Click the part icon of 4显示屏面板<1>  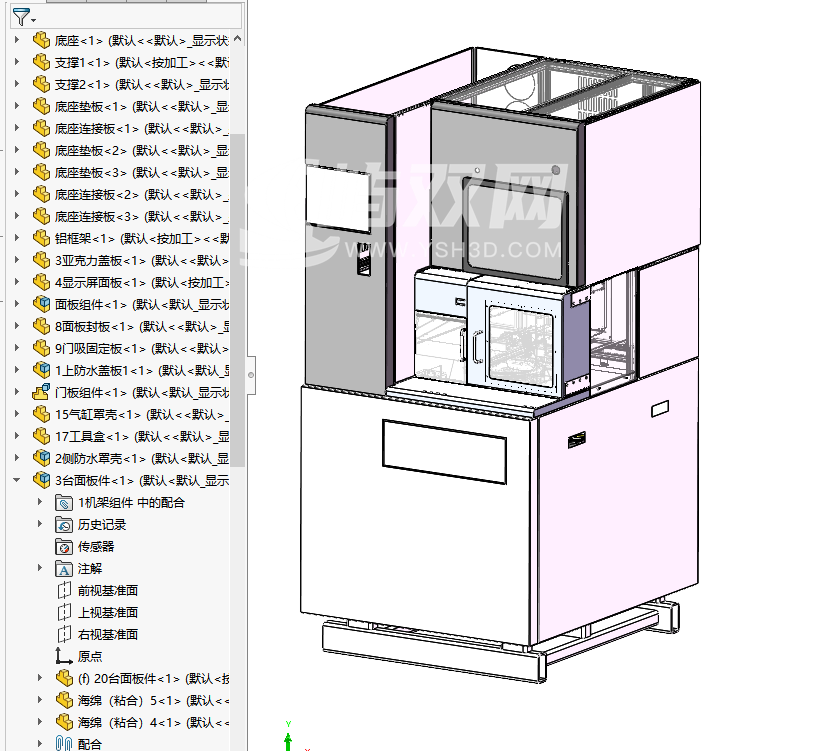pyautogui.click(x=41, y=282)
